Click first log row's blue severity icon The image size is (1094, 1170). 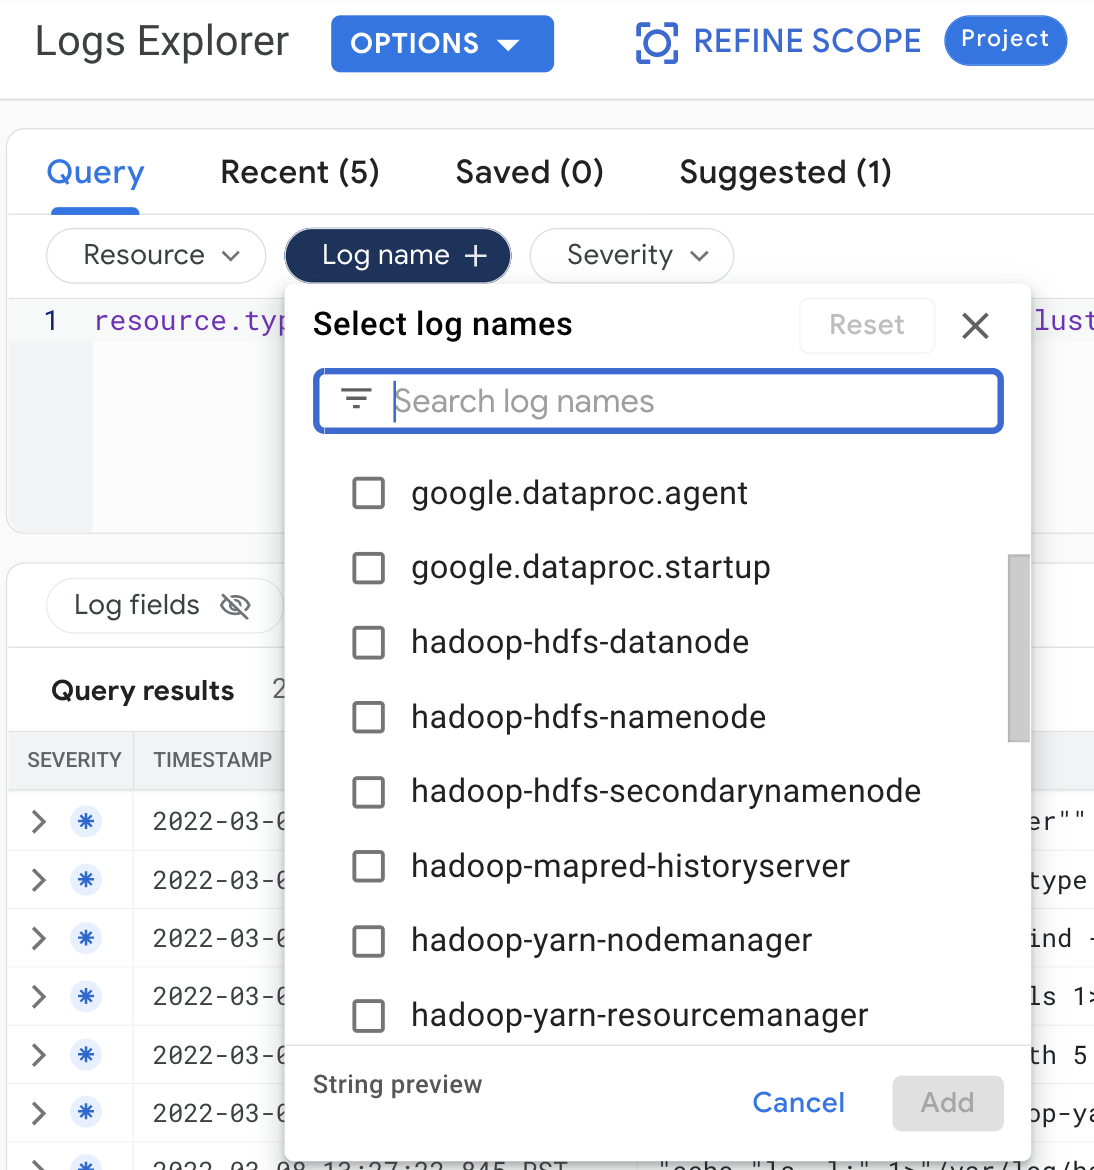(x=86, y=822)
